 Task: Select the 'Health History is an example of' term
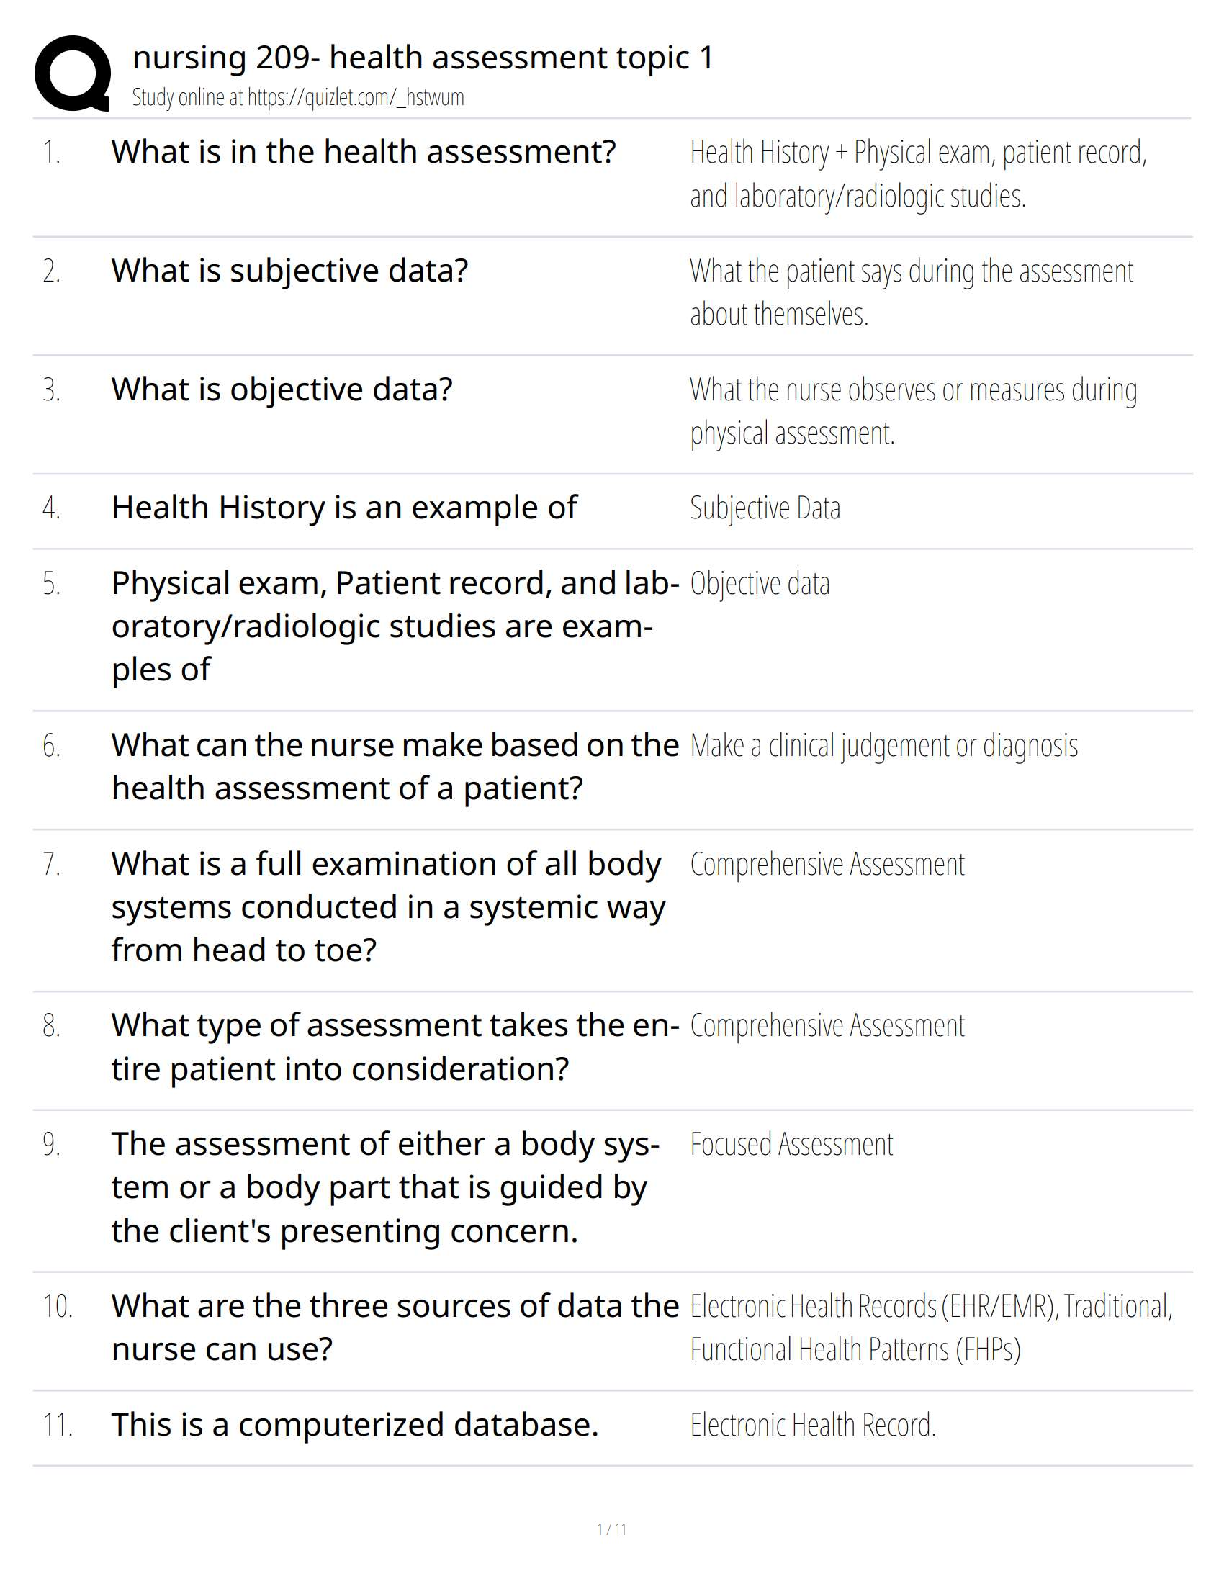click(x=344, y=508)
